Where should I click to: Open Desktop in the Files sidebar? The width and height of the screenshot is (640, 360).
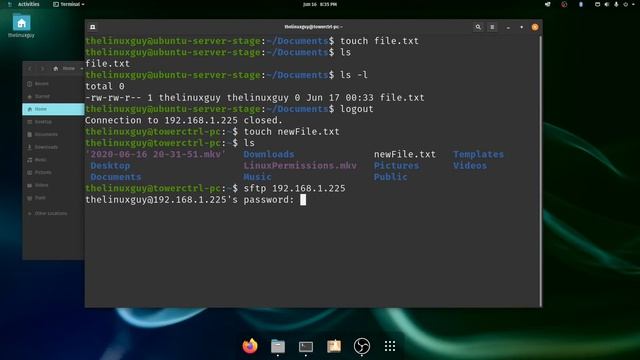53,122
